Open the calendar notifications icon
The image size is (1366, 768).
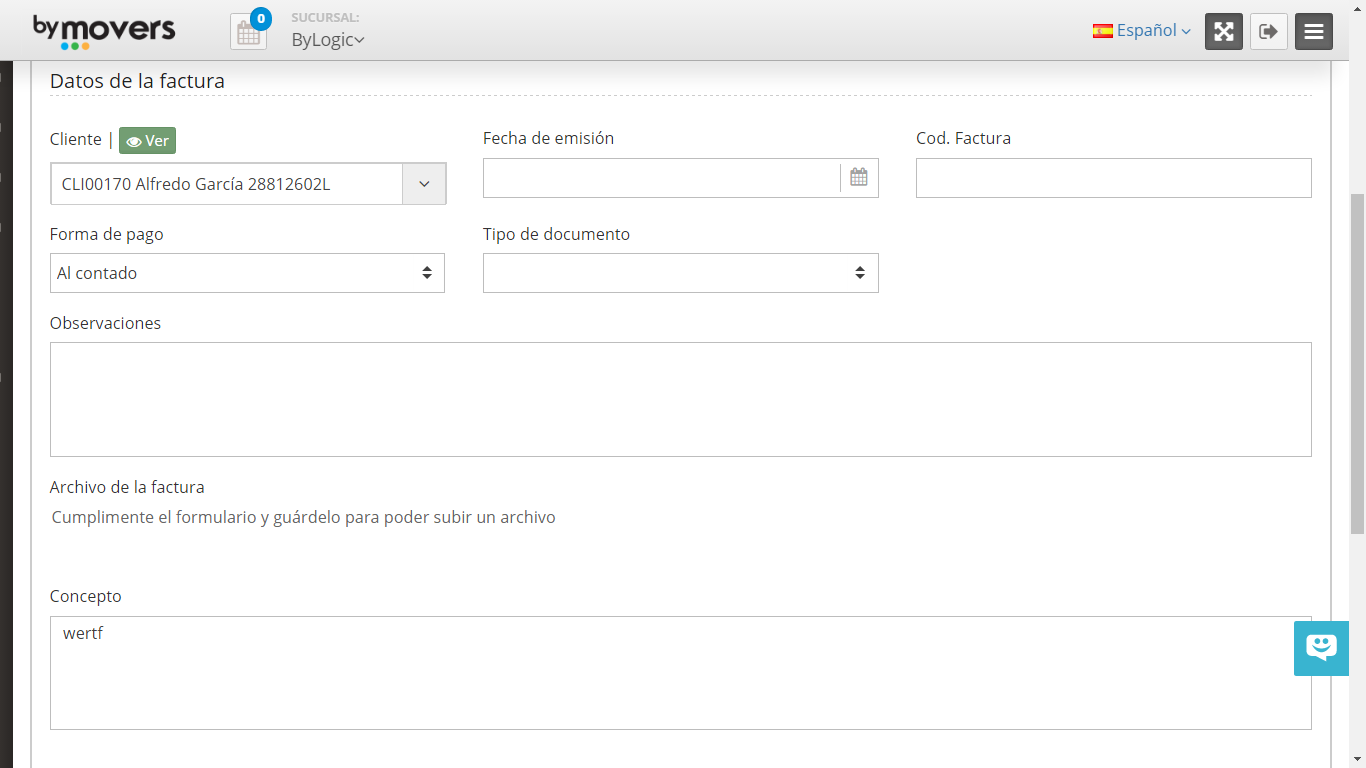click(248, 33)
